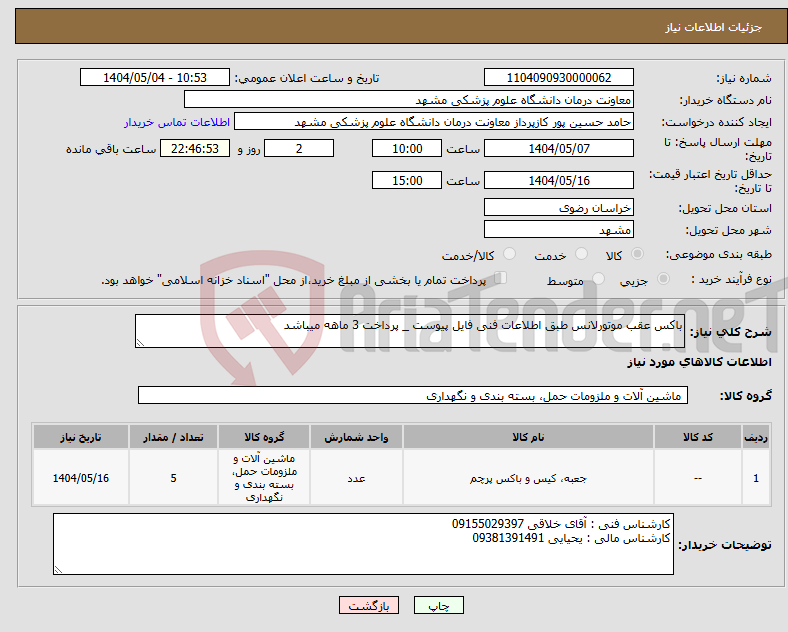788x632 pixels.
Task: Click the تاریخ نیاز column header
Action: [81, 437]
